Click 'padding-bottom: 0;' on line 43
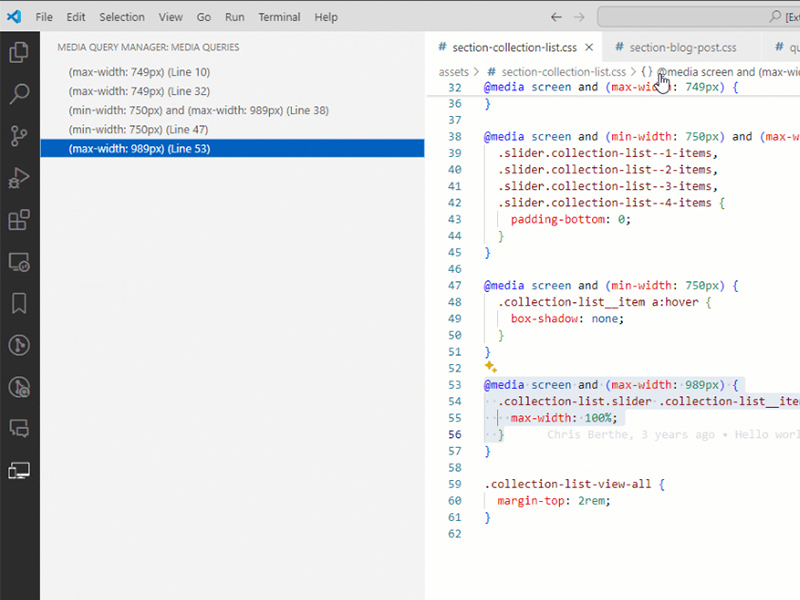800x600 pixels. coord(570,219)
